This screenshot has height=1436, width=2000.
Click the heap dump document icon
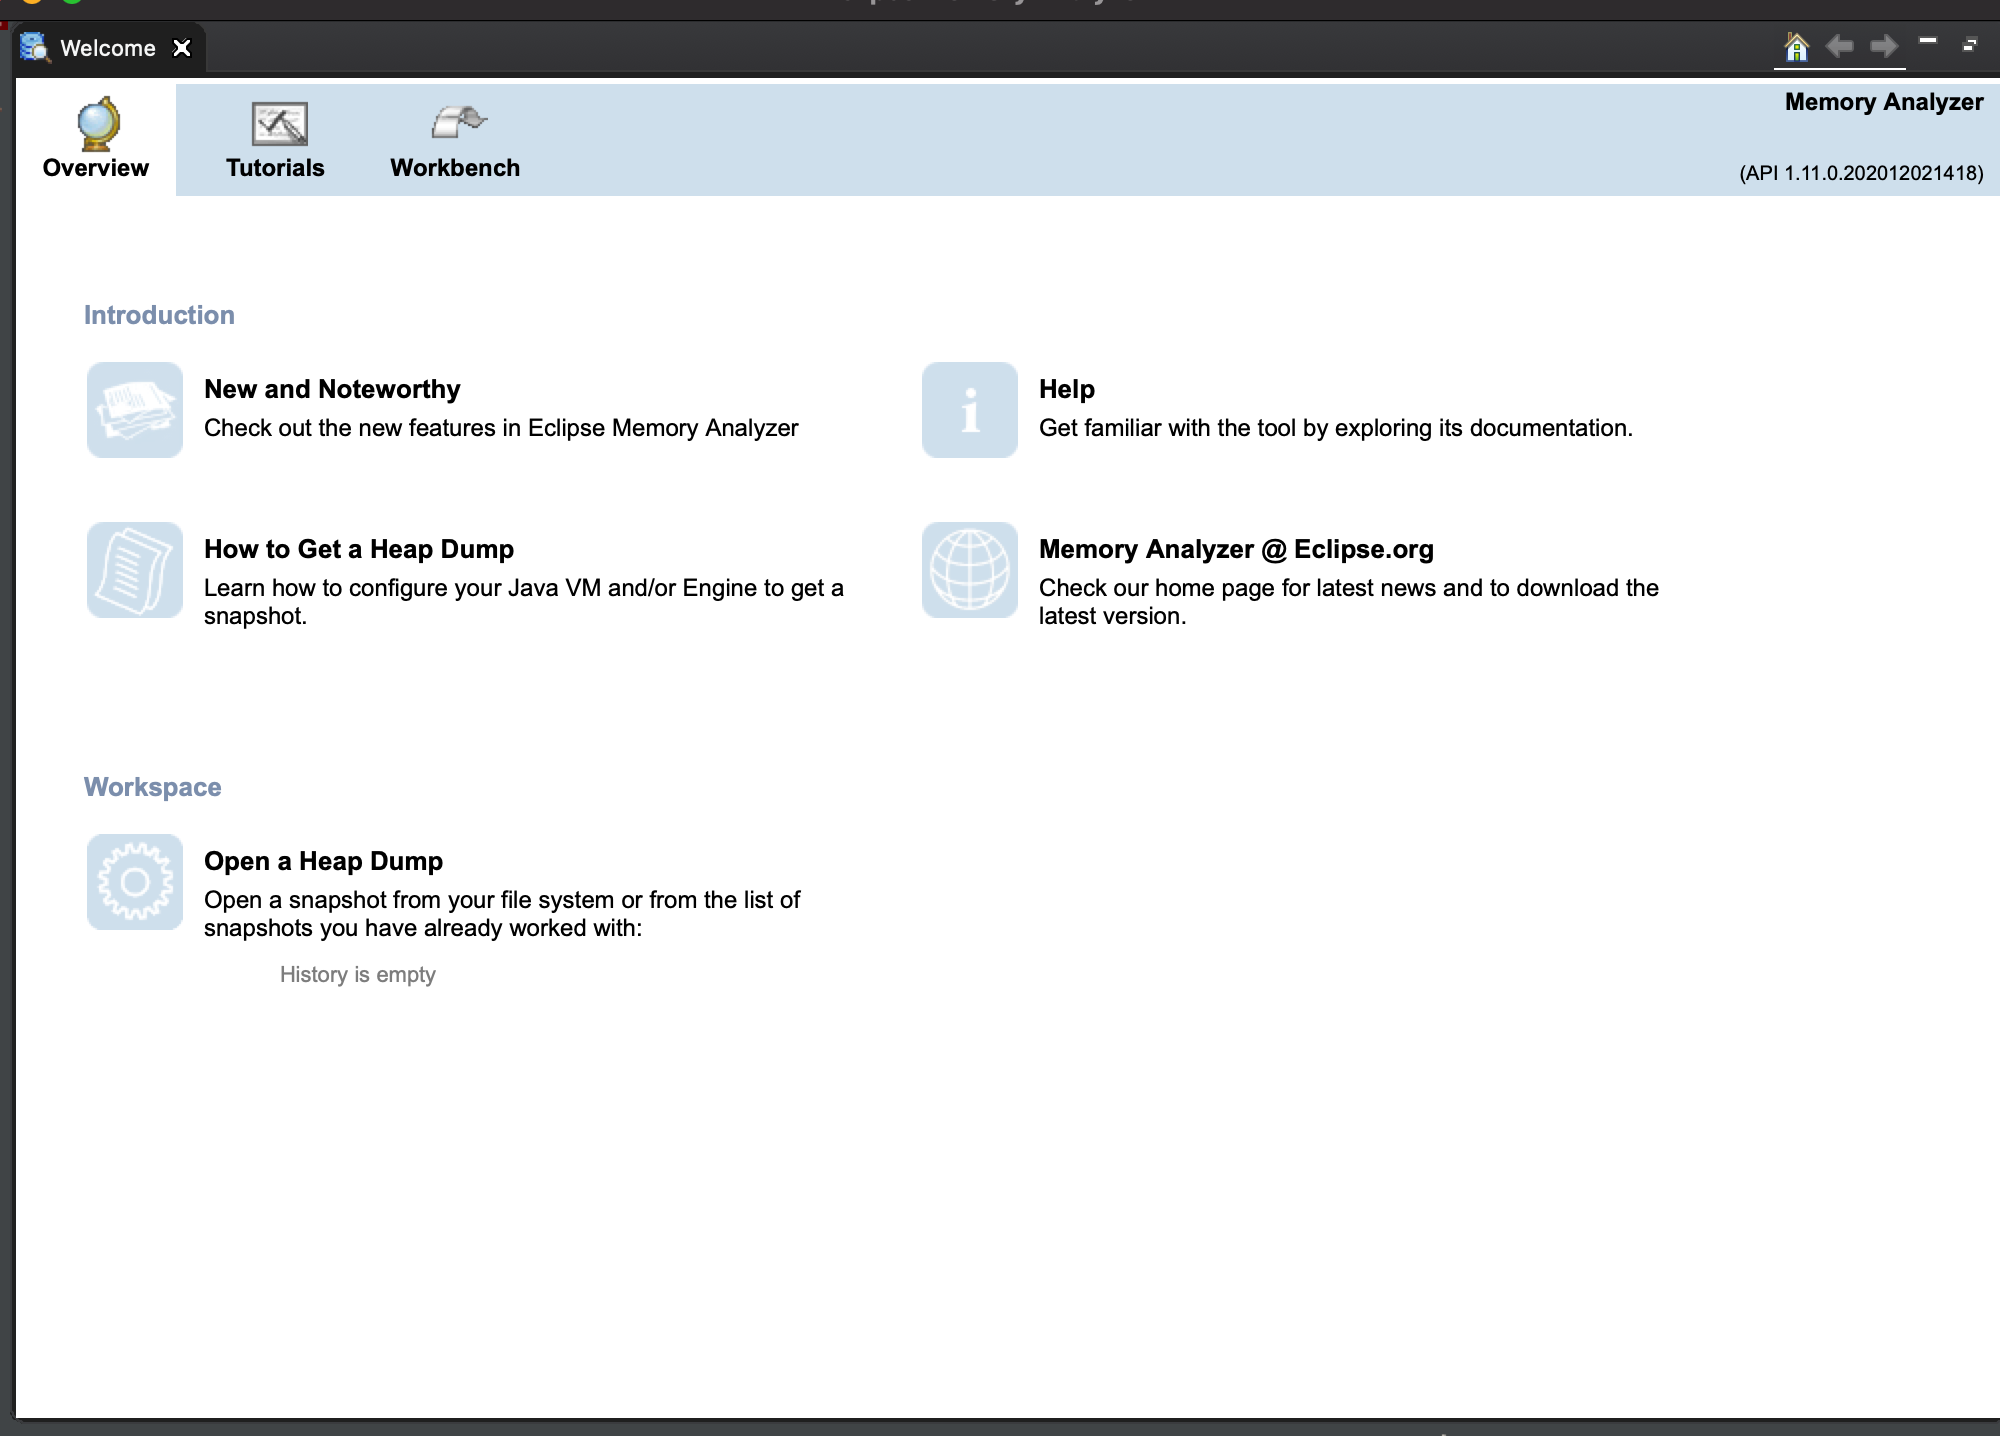point(135,570)
